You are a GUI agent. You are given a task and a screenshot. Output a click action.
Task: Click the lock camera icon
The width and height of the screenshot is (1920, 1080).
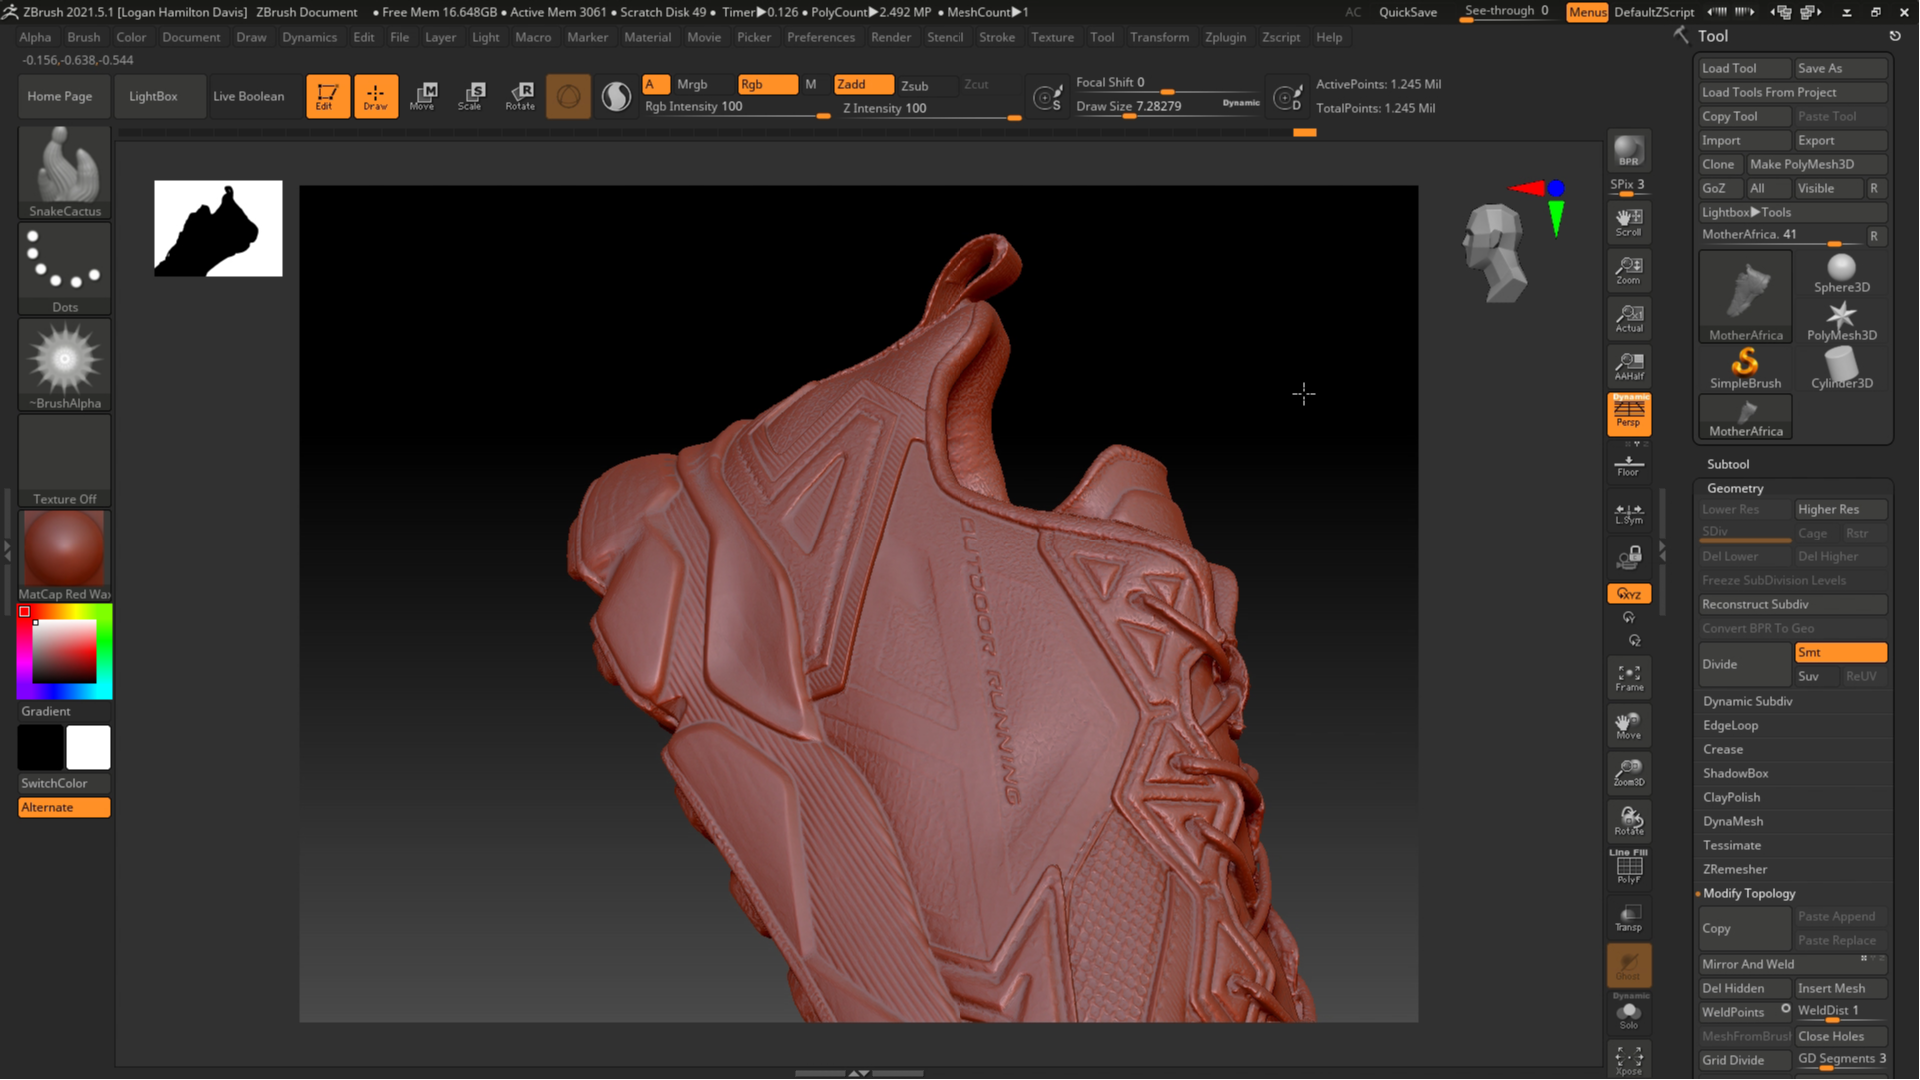point(1628,557)
